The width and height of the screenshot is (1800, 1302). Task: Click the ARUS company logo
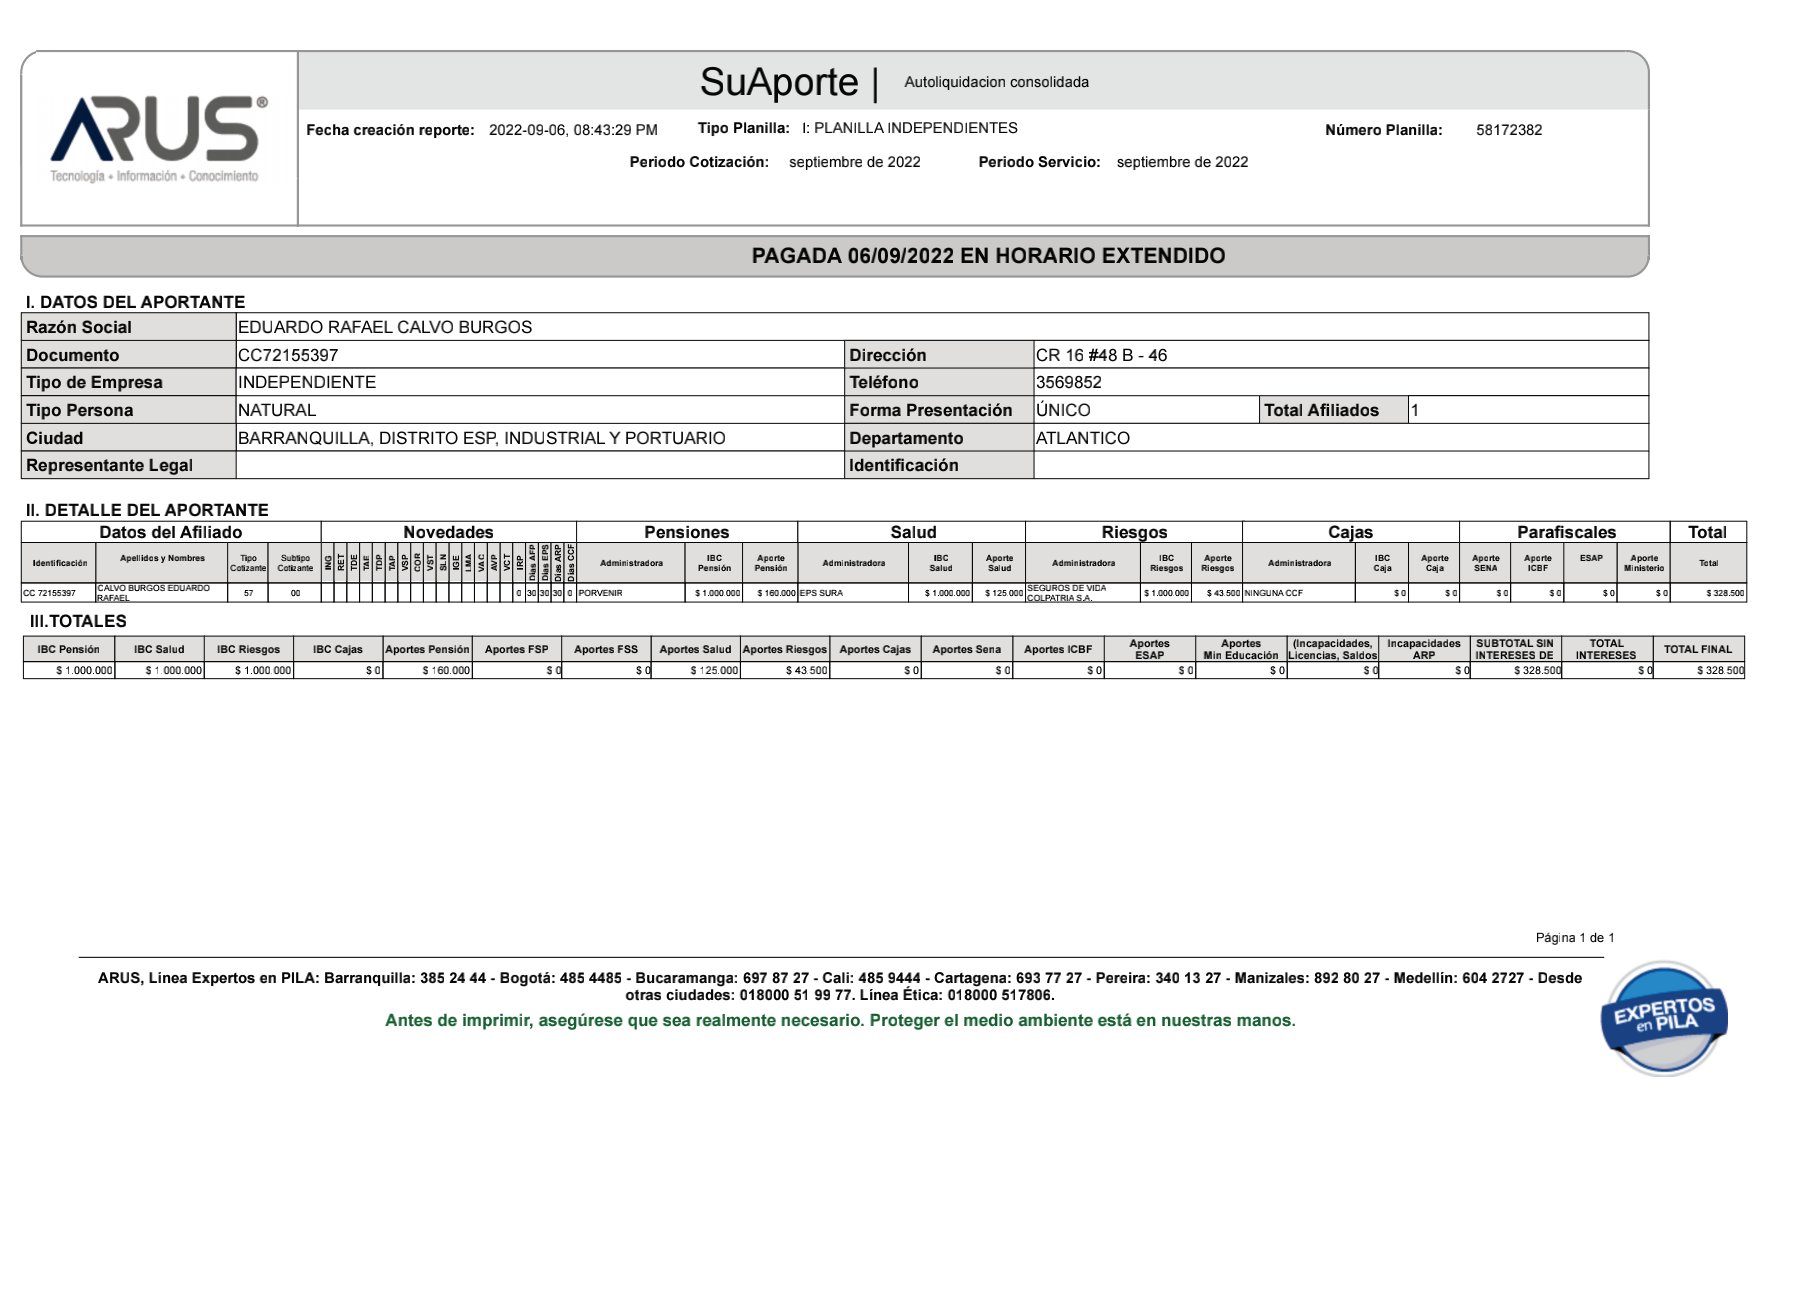pyautogui.click(x=158, y=137)
